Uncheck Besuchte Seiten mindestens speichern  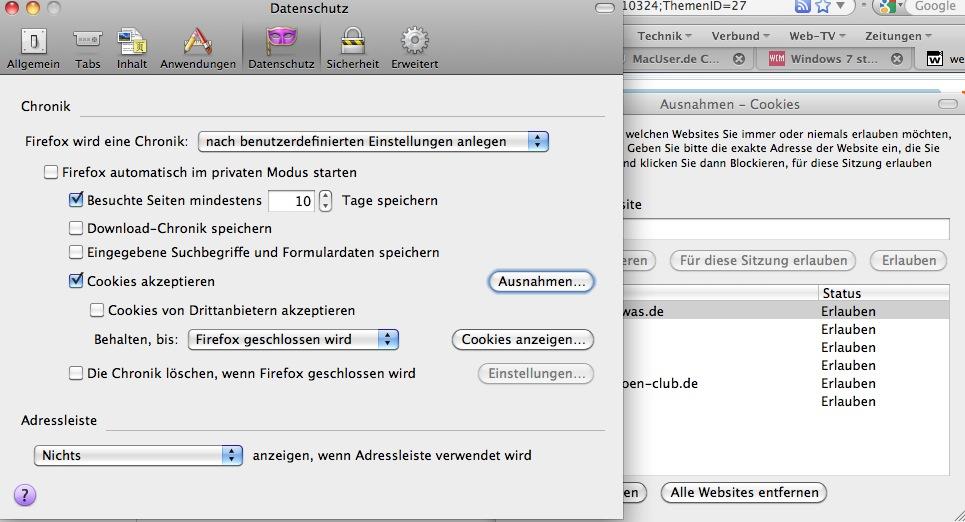pos(76,199)
